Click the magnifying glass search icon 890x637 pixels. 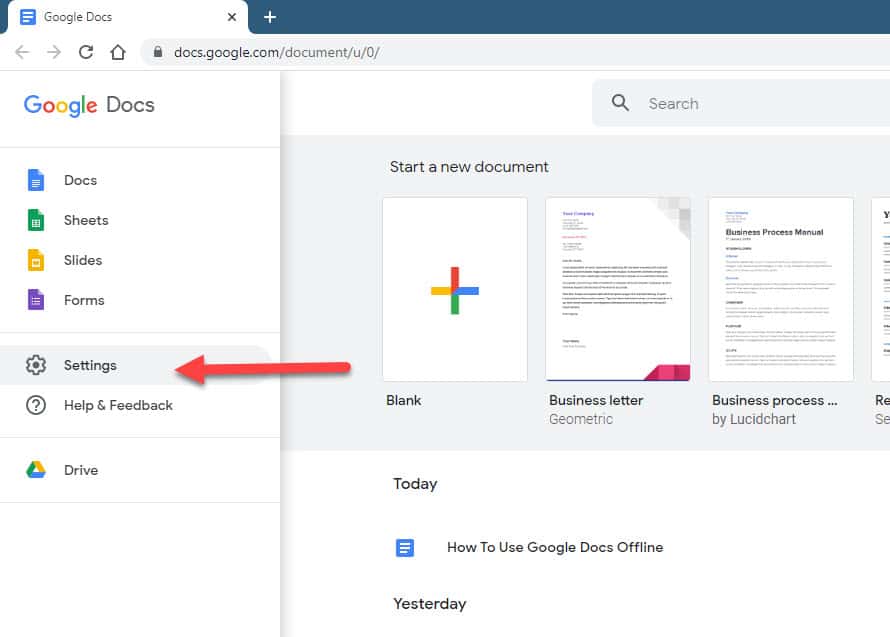(621, 103)
